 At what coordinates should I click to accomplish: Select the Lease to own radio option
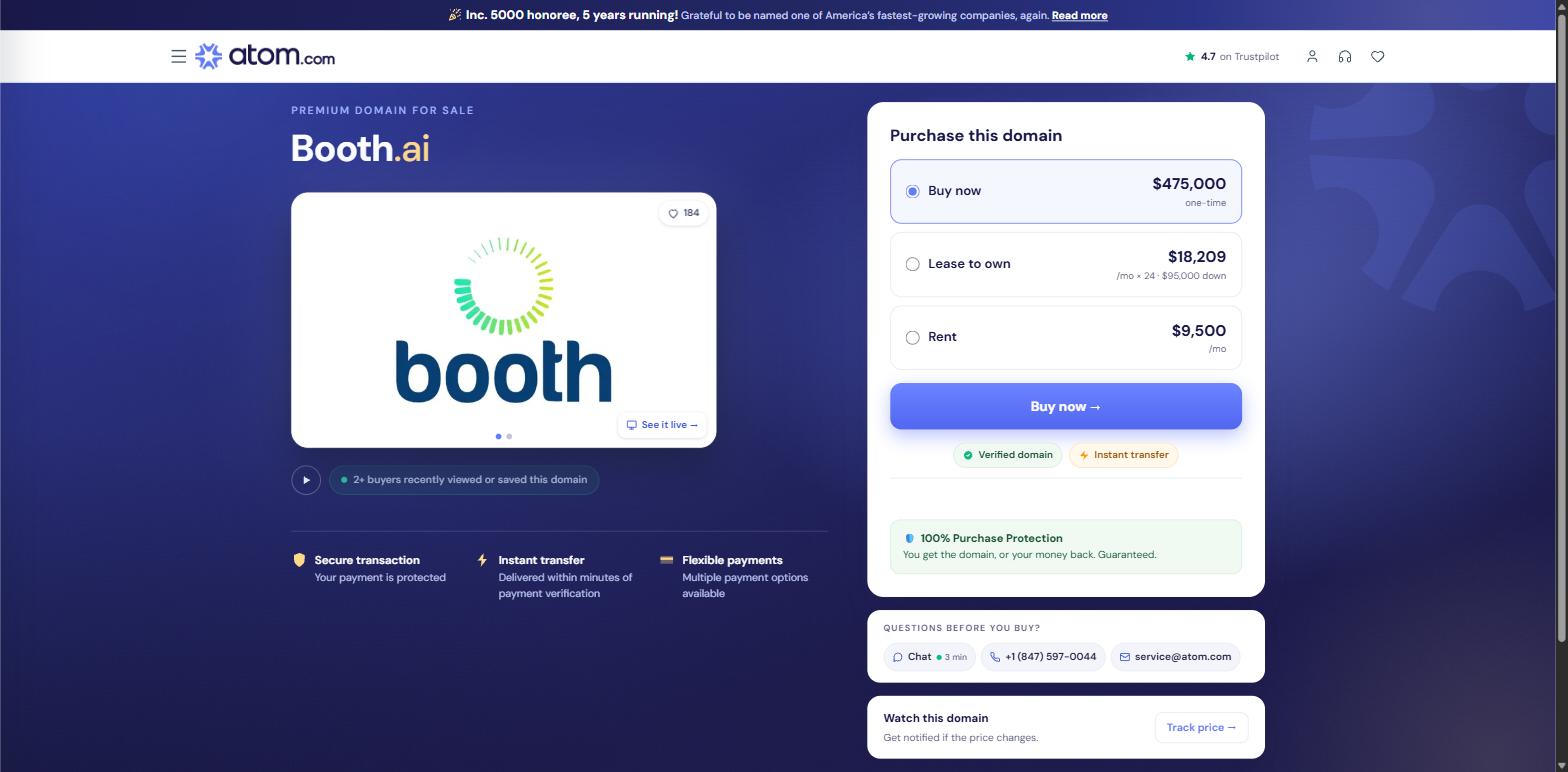coord(912,264)
